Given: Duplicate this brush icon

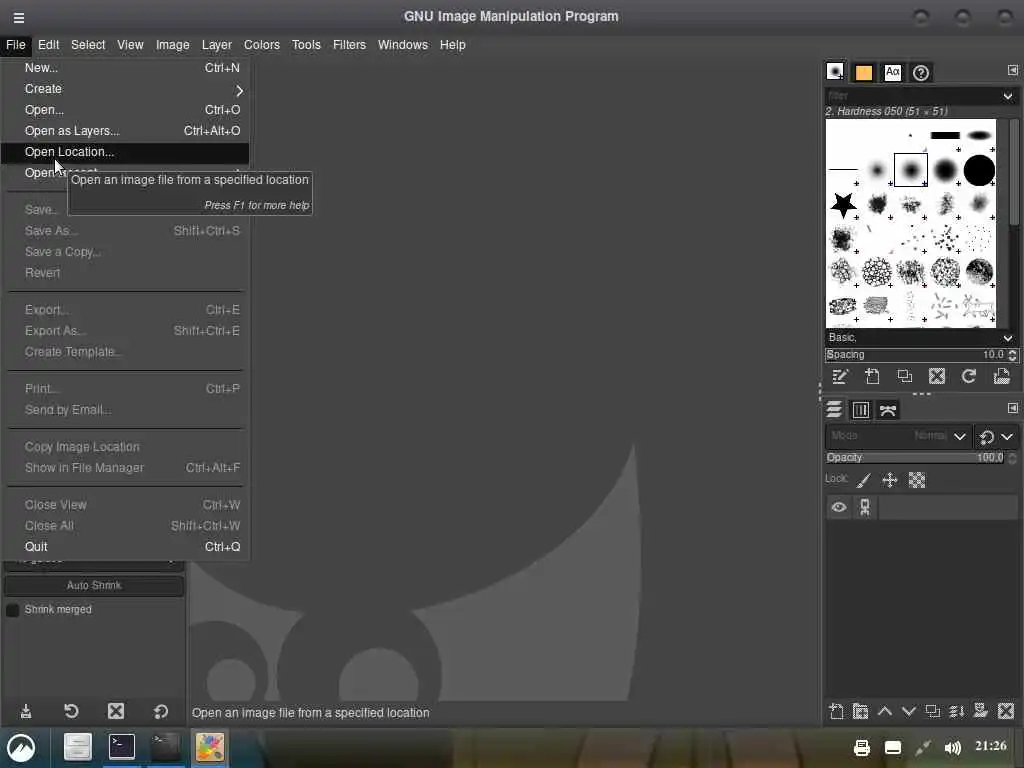Looking at the screenshot, I should [904, 376].
